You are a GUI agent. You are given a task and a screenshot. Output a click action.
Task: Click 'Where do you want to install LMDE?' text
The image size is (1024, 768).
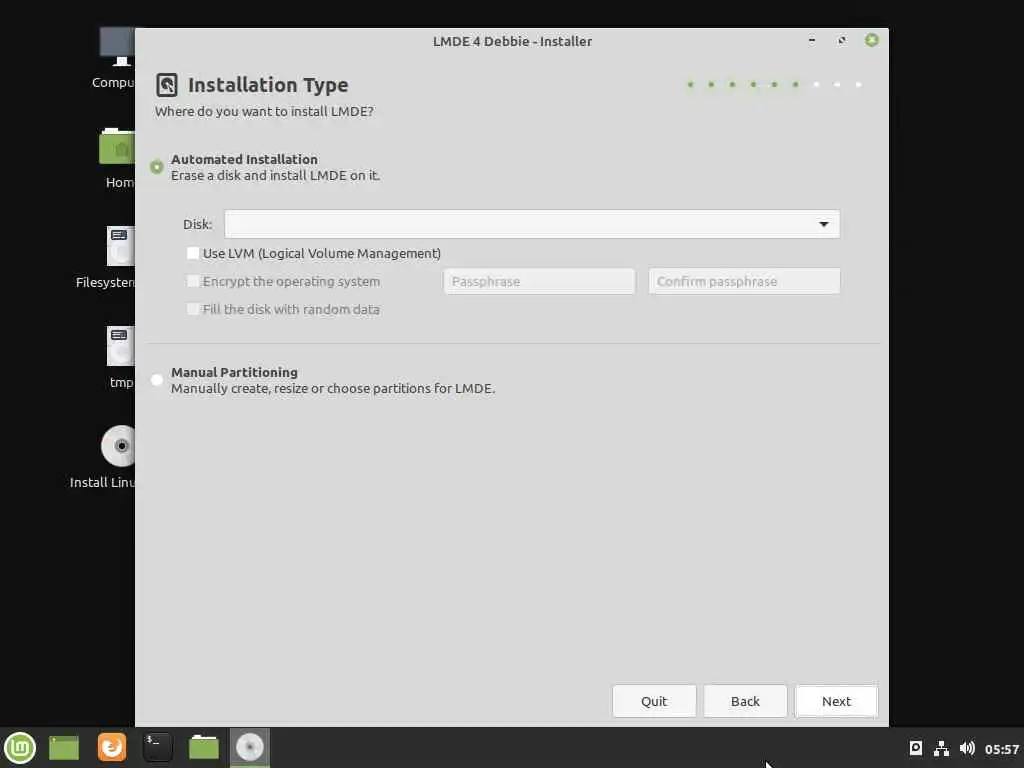click(x=264, y=112)
